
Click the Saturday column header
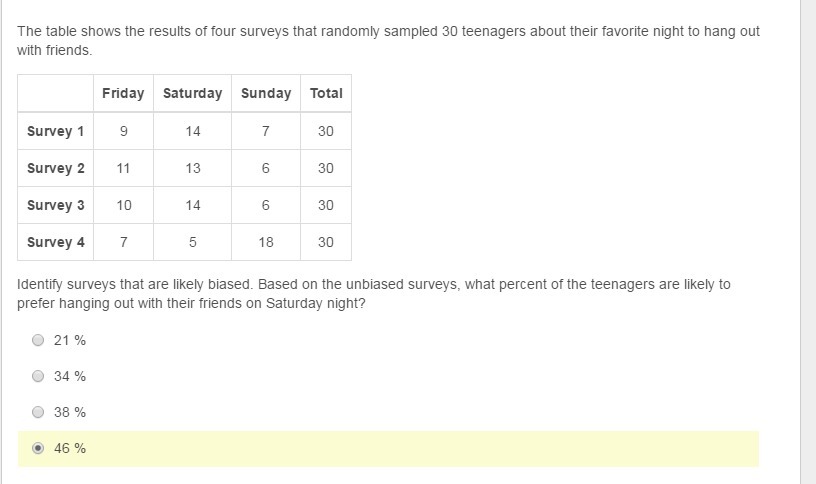193,93
